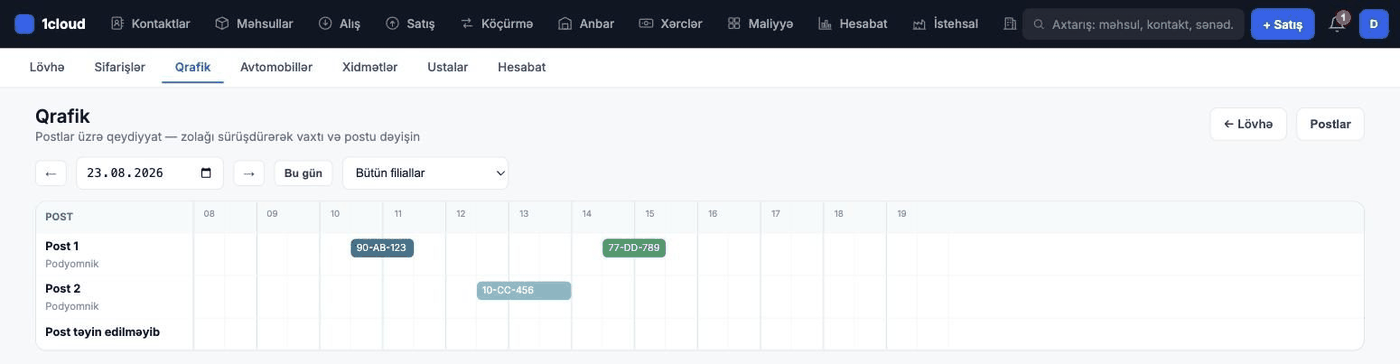Click the Anbar warehouse icon
The image size is (1400, 364).
point(565,23)
